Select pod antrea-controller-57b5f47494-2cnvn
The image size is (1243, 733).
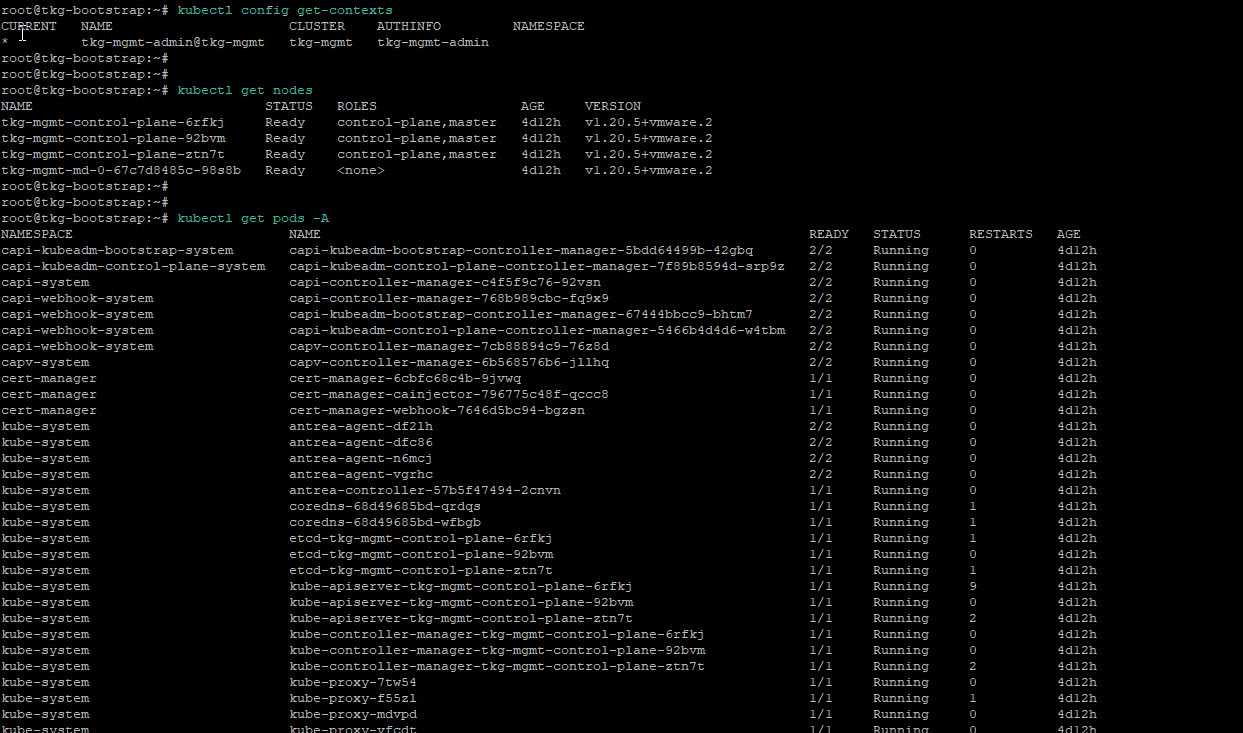point(425,490)
